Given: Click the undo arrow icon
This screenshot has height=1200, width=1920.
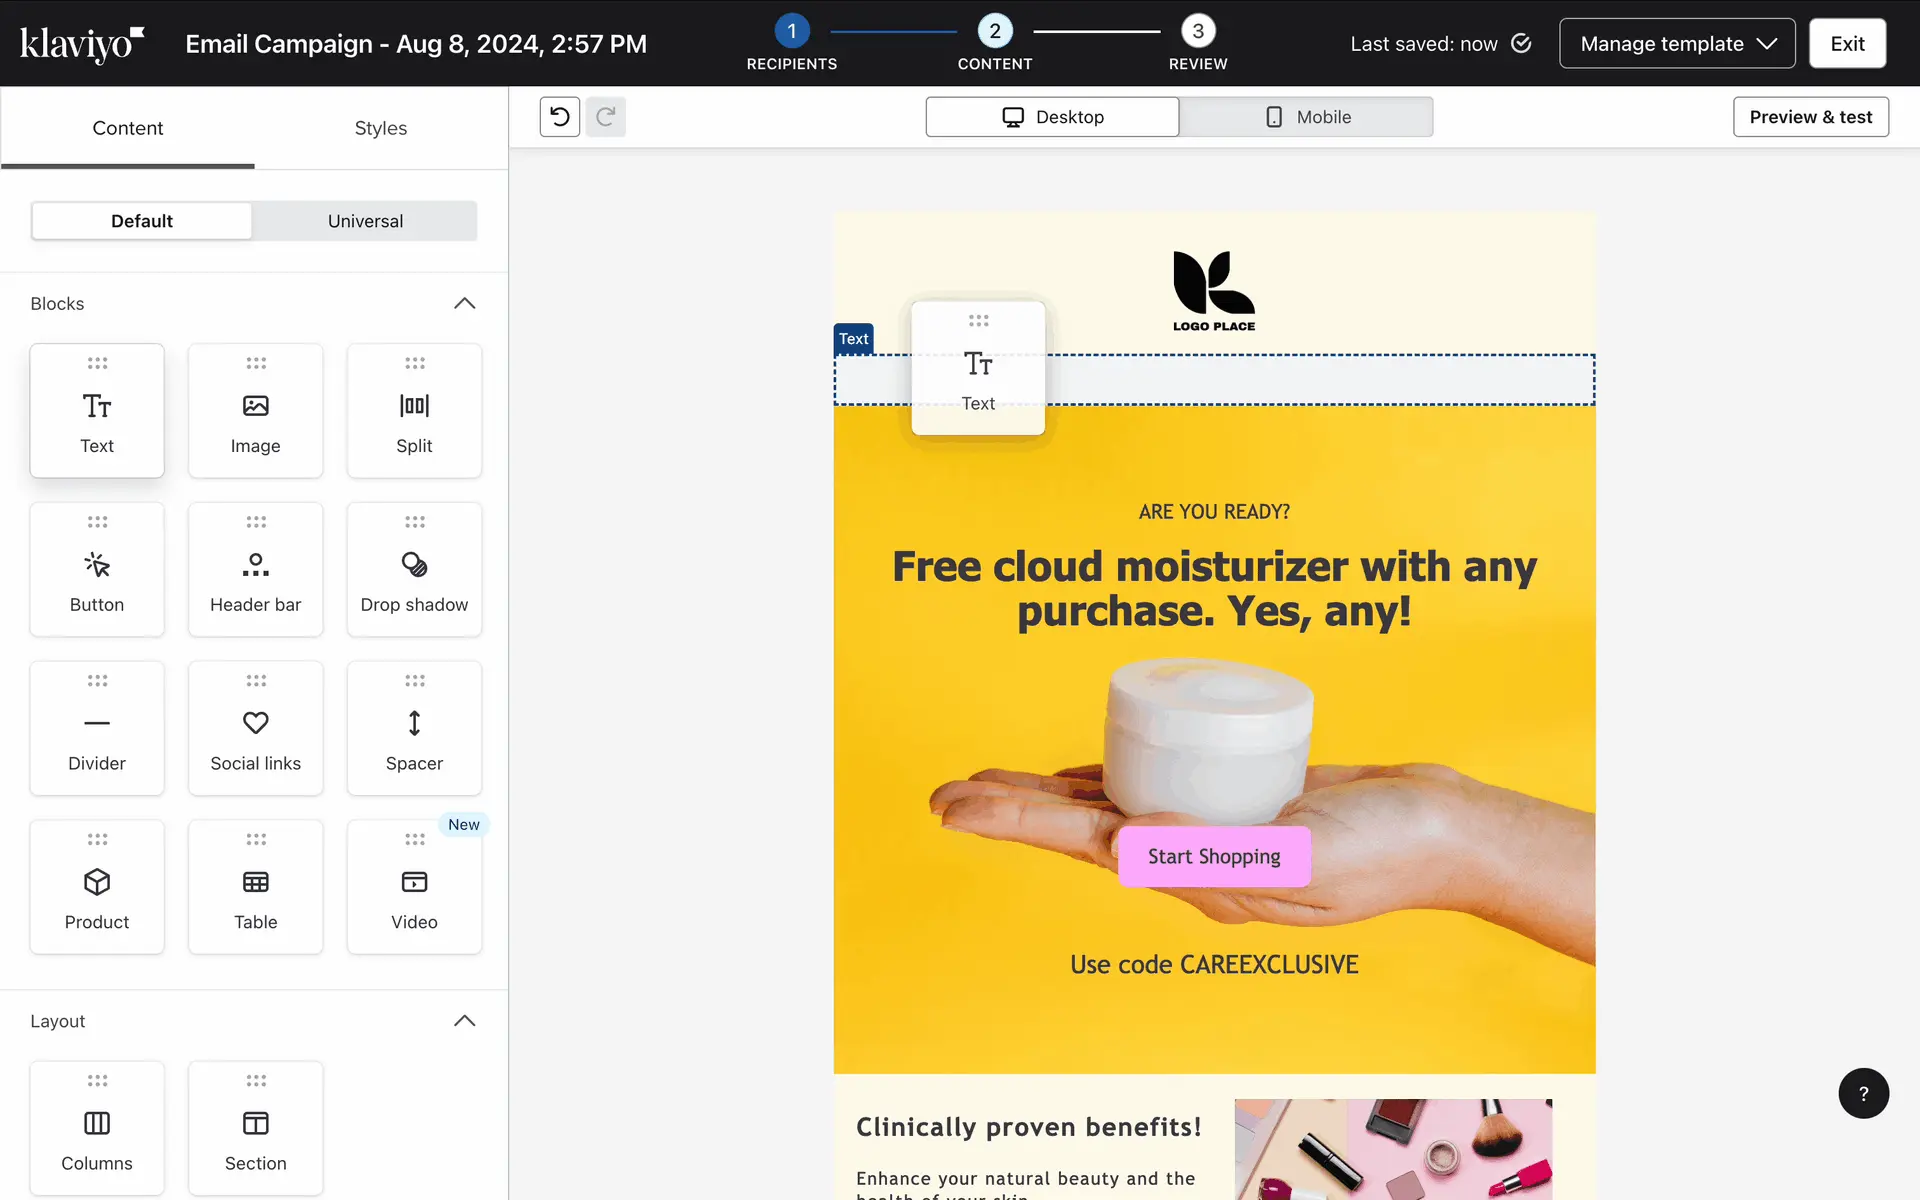Looking at the screenshot, I should tap(560, 117).
